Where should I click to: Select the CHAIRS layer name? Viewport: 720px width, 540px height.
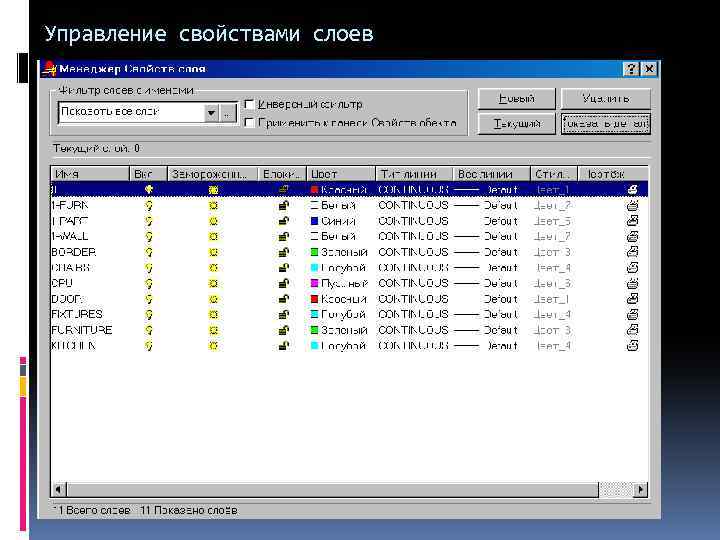tap(71, 268)
